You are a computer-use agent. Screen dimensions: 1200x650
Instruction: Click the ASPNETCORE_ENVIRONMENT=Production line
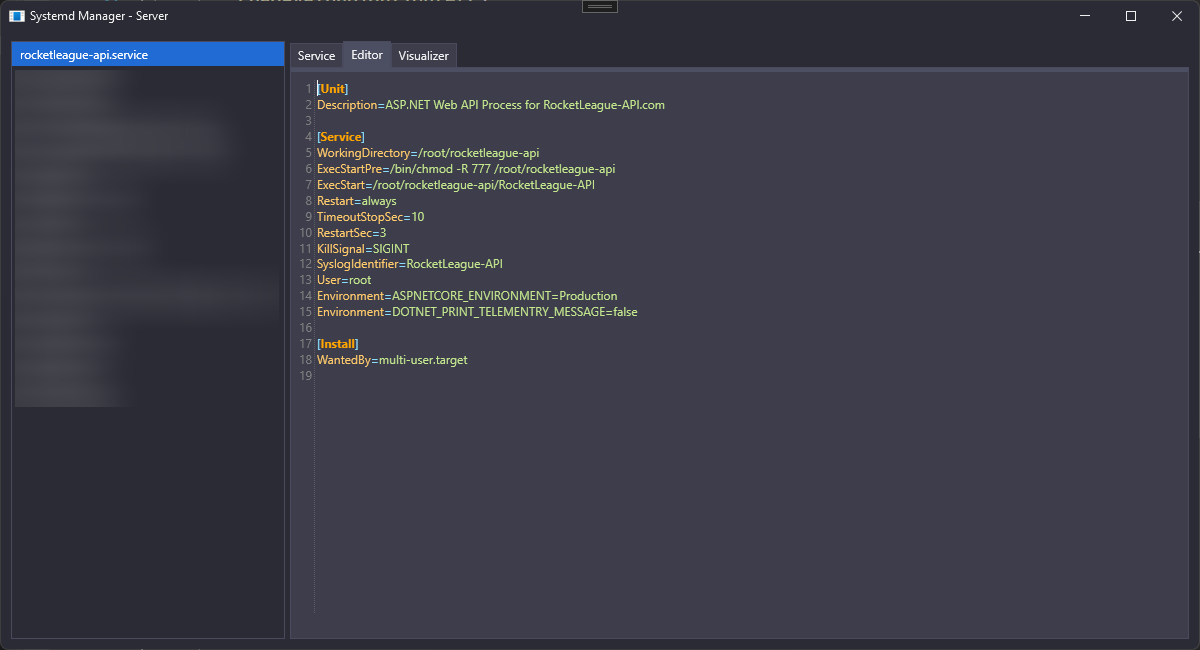467,297
